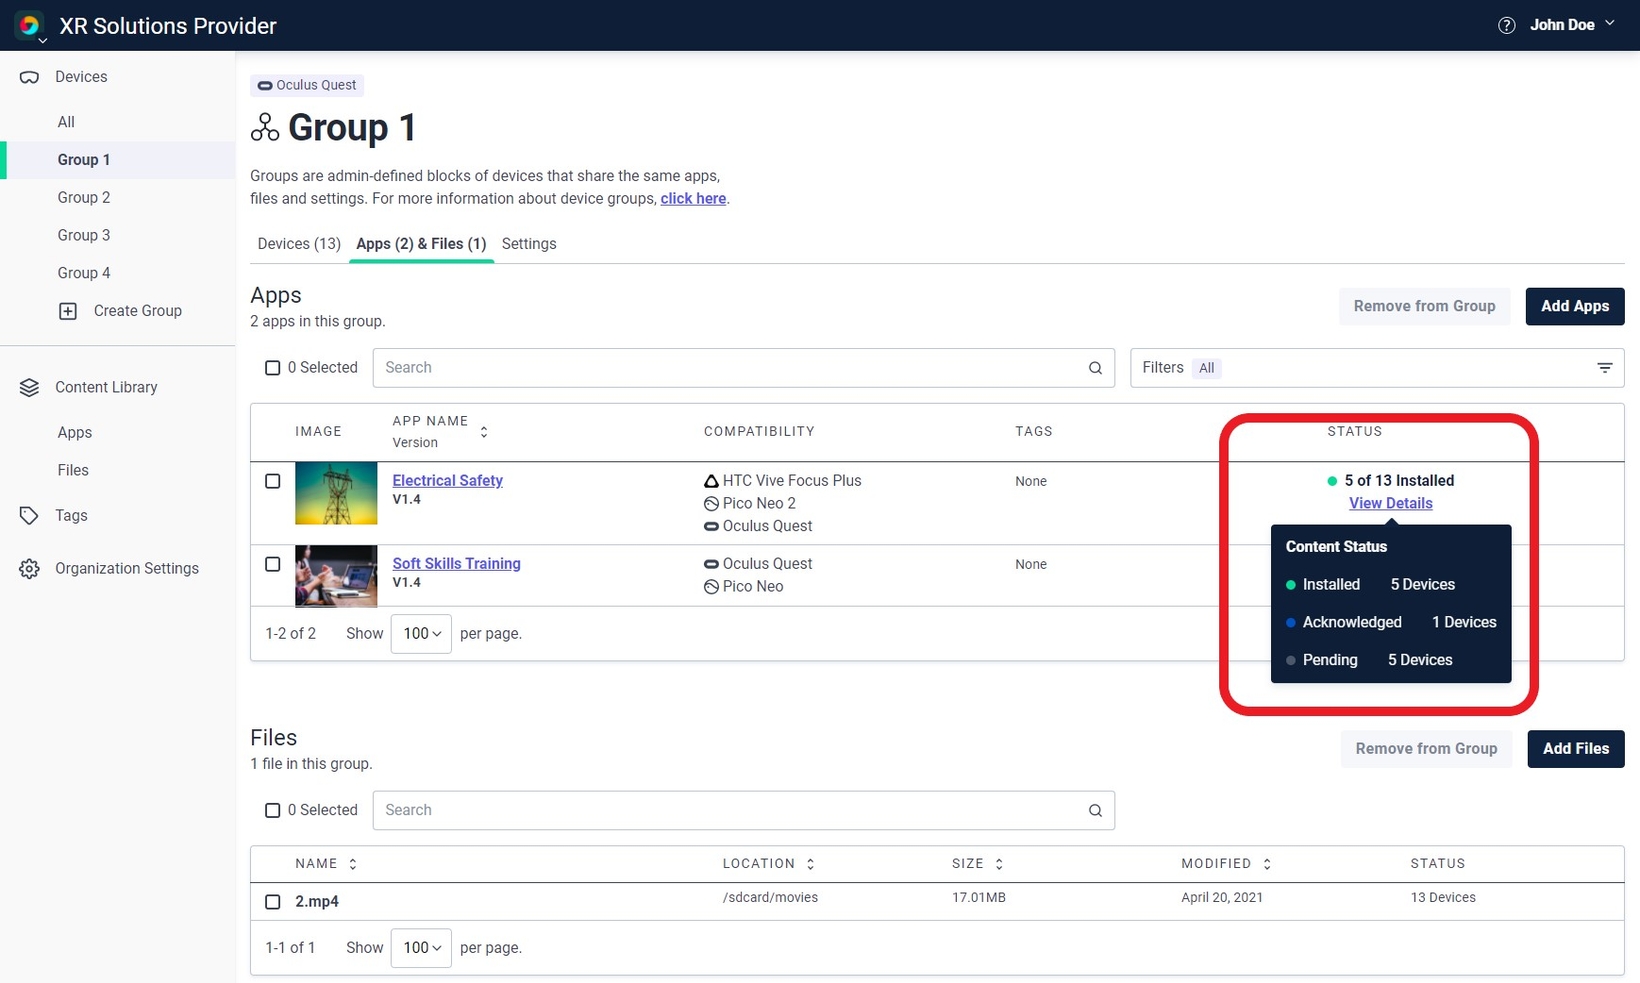Click the Add Apps button
Image resolution: width=1640 pixels, height=983 pixels.
(x=1575, y=307)
